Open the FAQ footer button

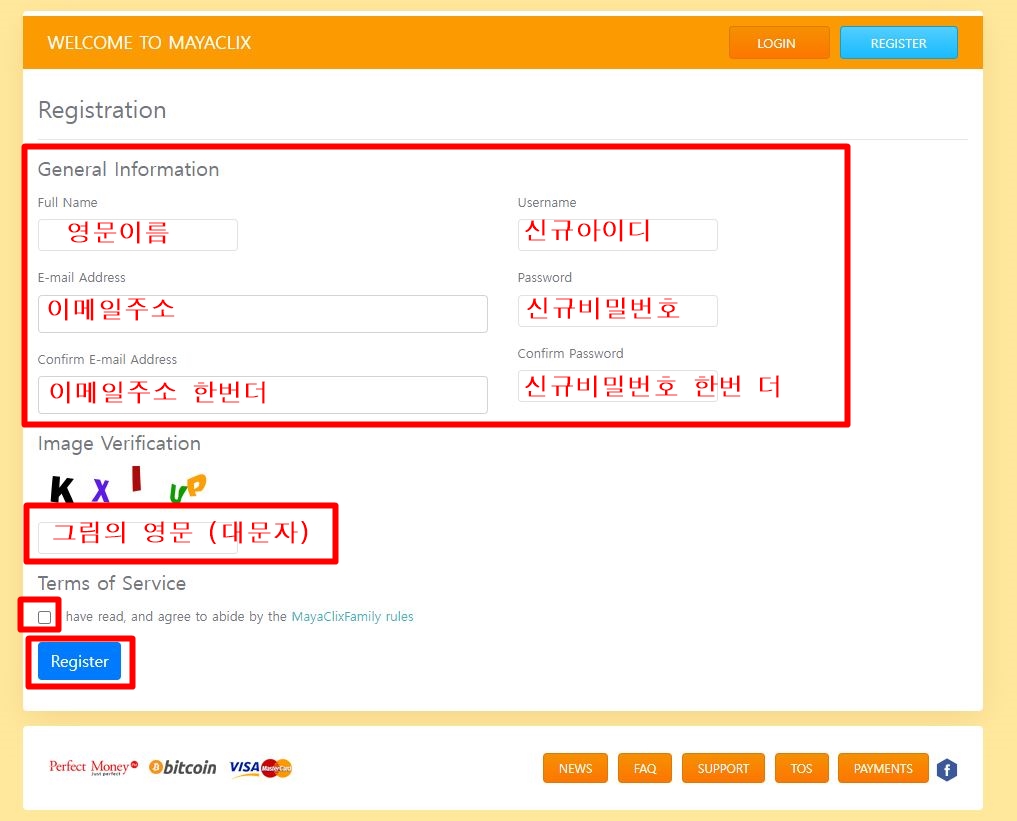pos(645,768)
